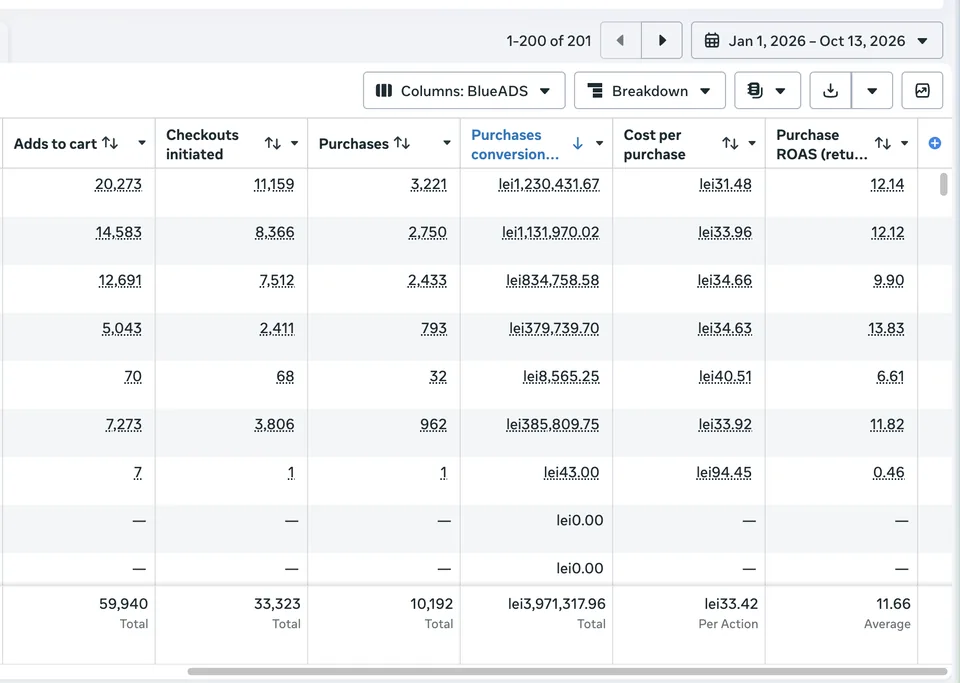Open Checkouts initiated column menu

pos(294,143)
